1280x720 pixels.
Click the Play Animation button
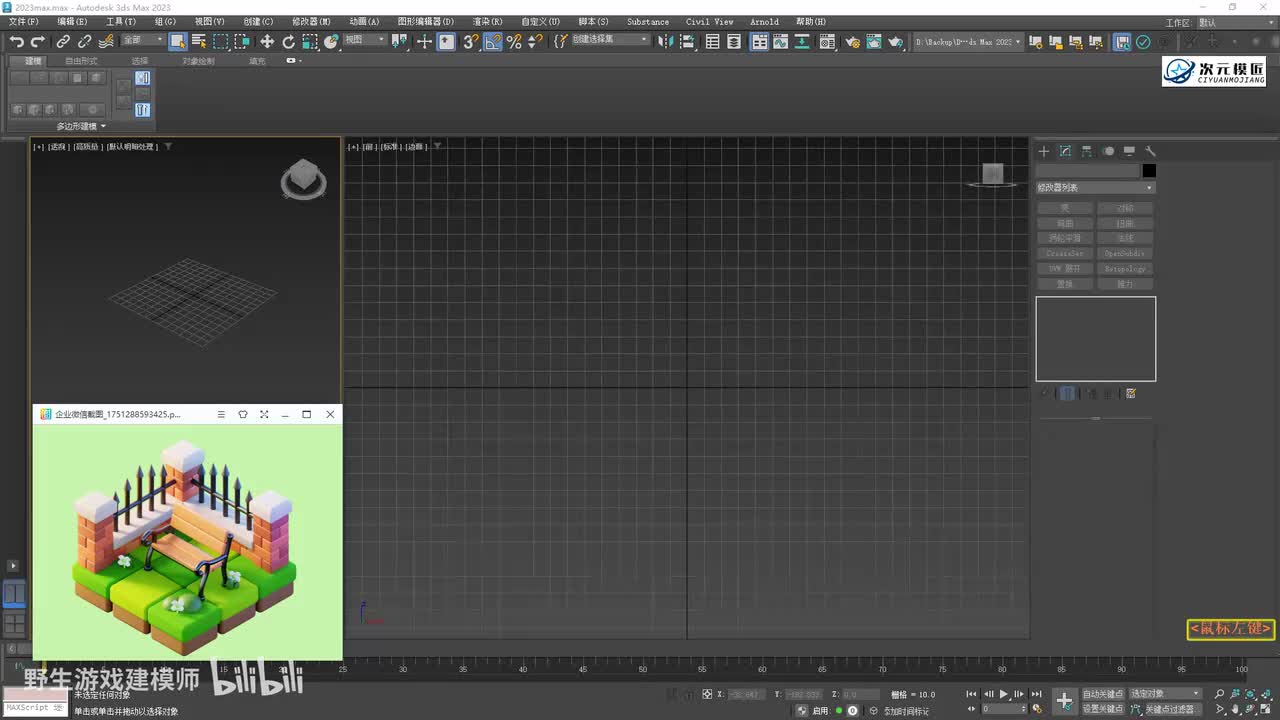(x=1004, y=694)
